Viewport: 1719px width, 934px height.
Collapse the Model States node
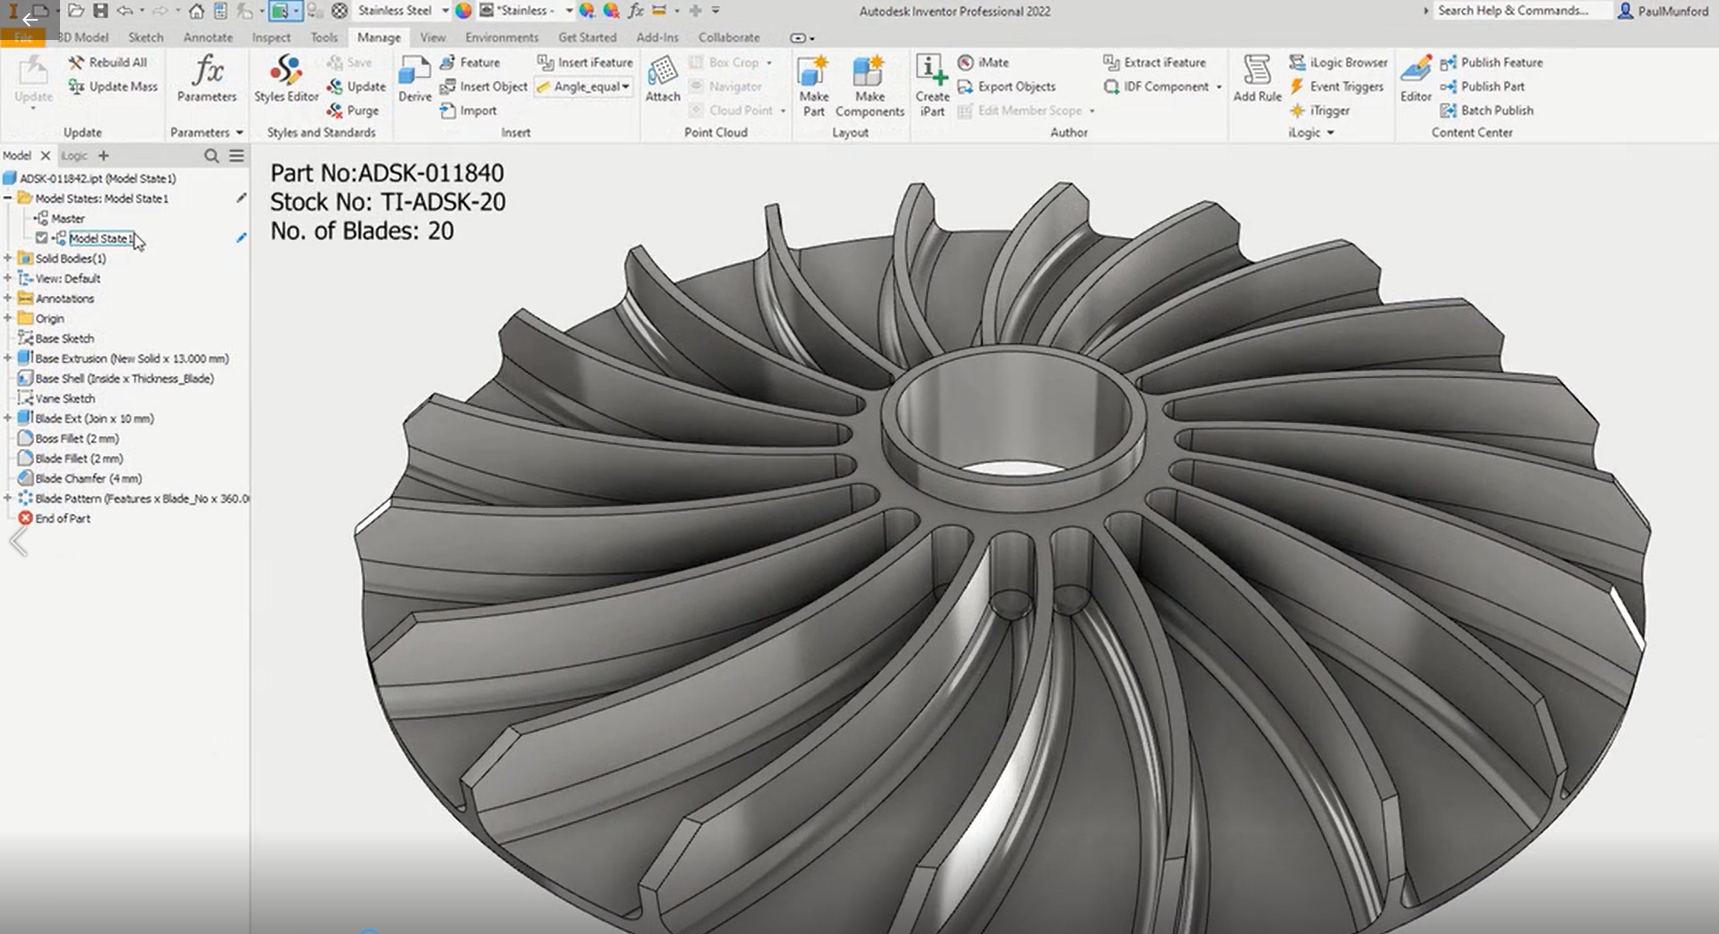(8, 198)
